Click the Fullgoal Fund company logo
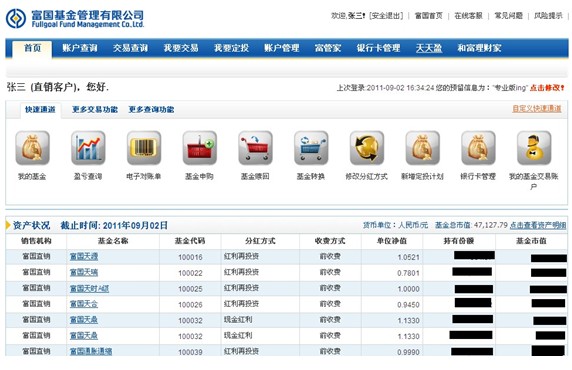This screenshot has width=572, height=370. click(x=75, y=19)
